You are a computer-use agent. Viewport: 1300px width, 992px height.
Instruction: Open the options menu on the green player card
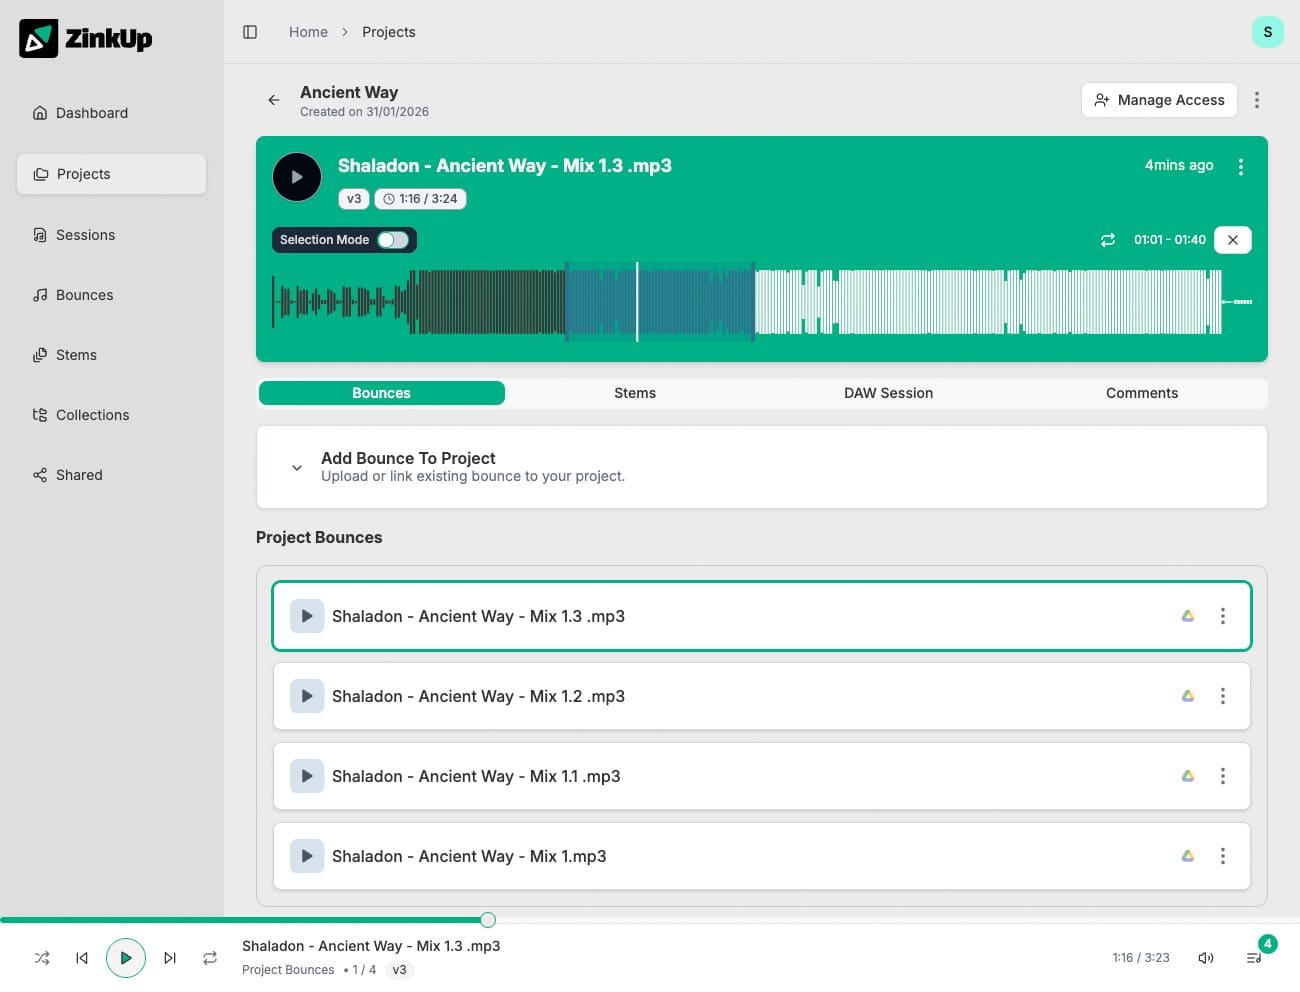pyautogui.click(x=1241, y=166)
